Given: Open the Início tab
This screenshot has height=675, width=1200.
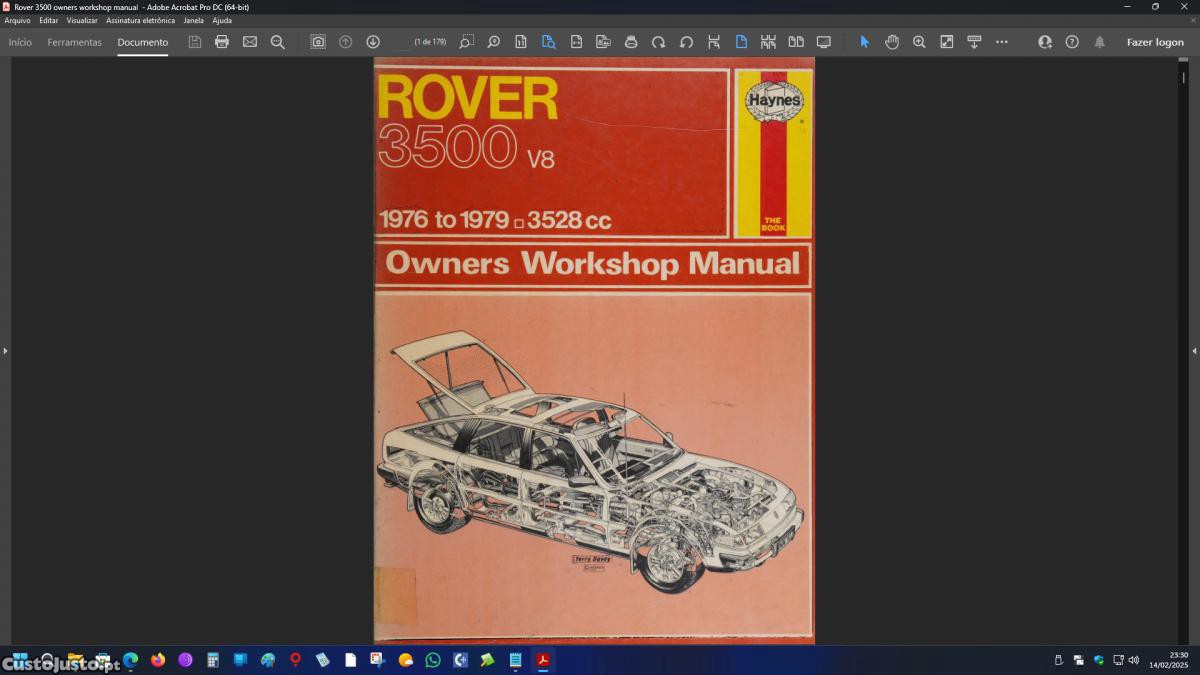Looking at the screenshot, I should tap(20, 42).
